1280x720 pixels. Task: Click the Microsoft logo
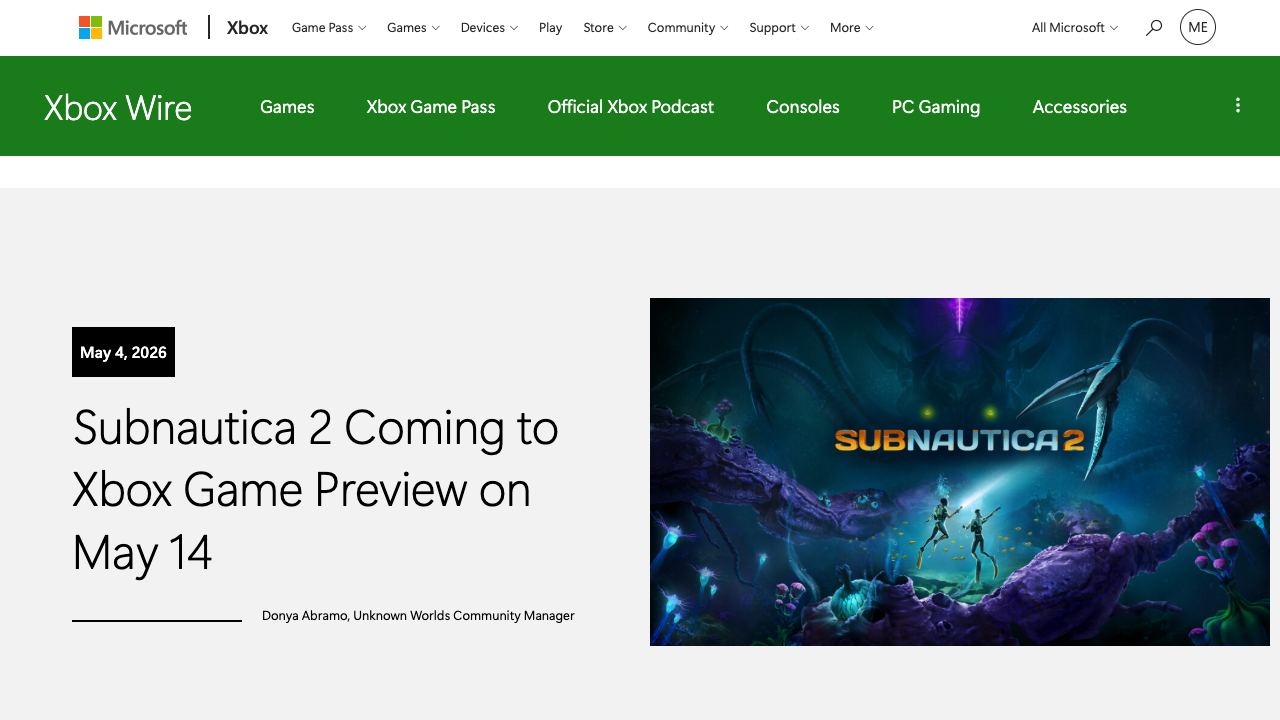tap(133, 28)
